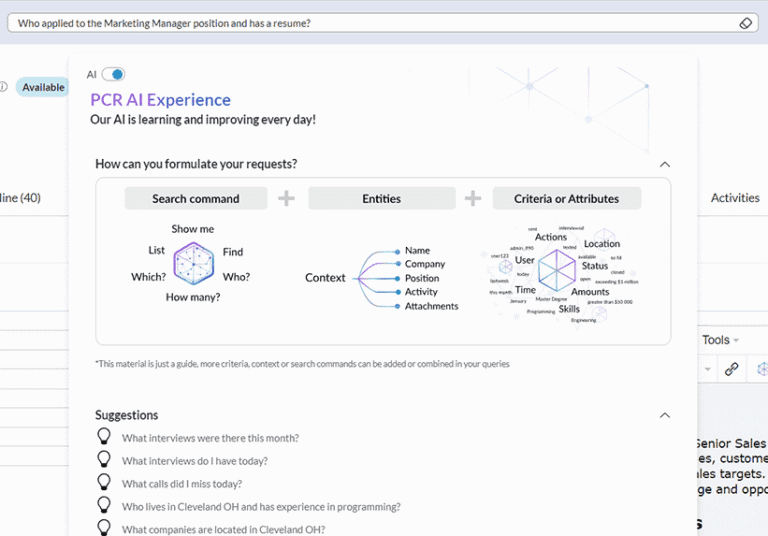This screenshot has width=768, height=536.
Task: Click the 'Name' entity label
Action: [417, 250]
